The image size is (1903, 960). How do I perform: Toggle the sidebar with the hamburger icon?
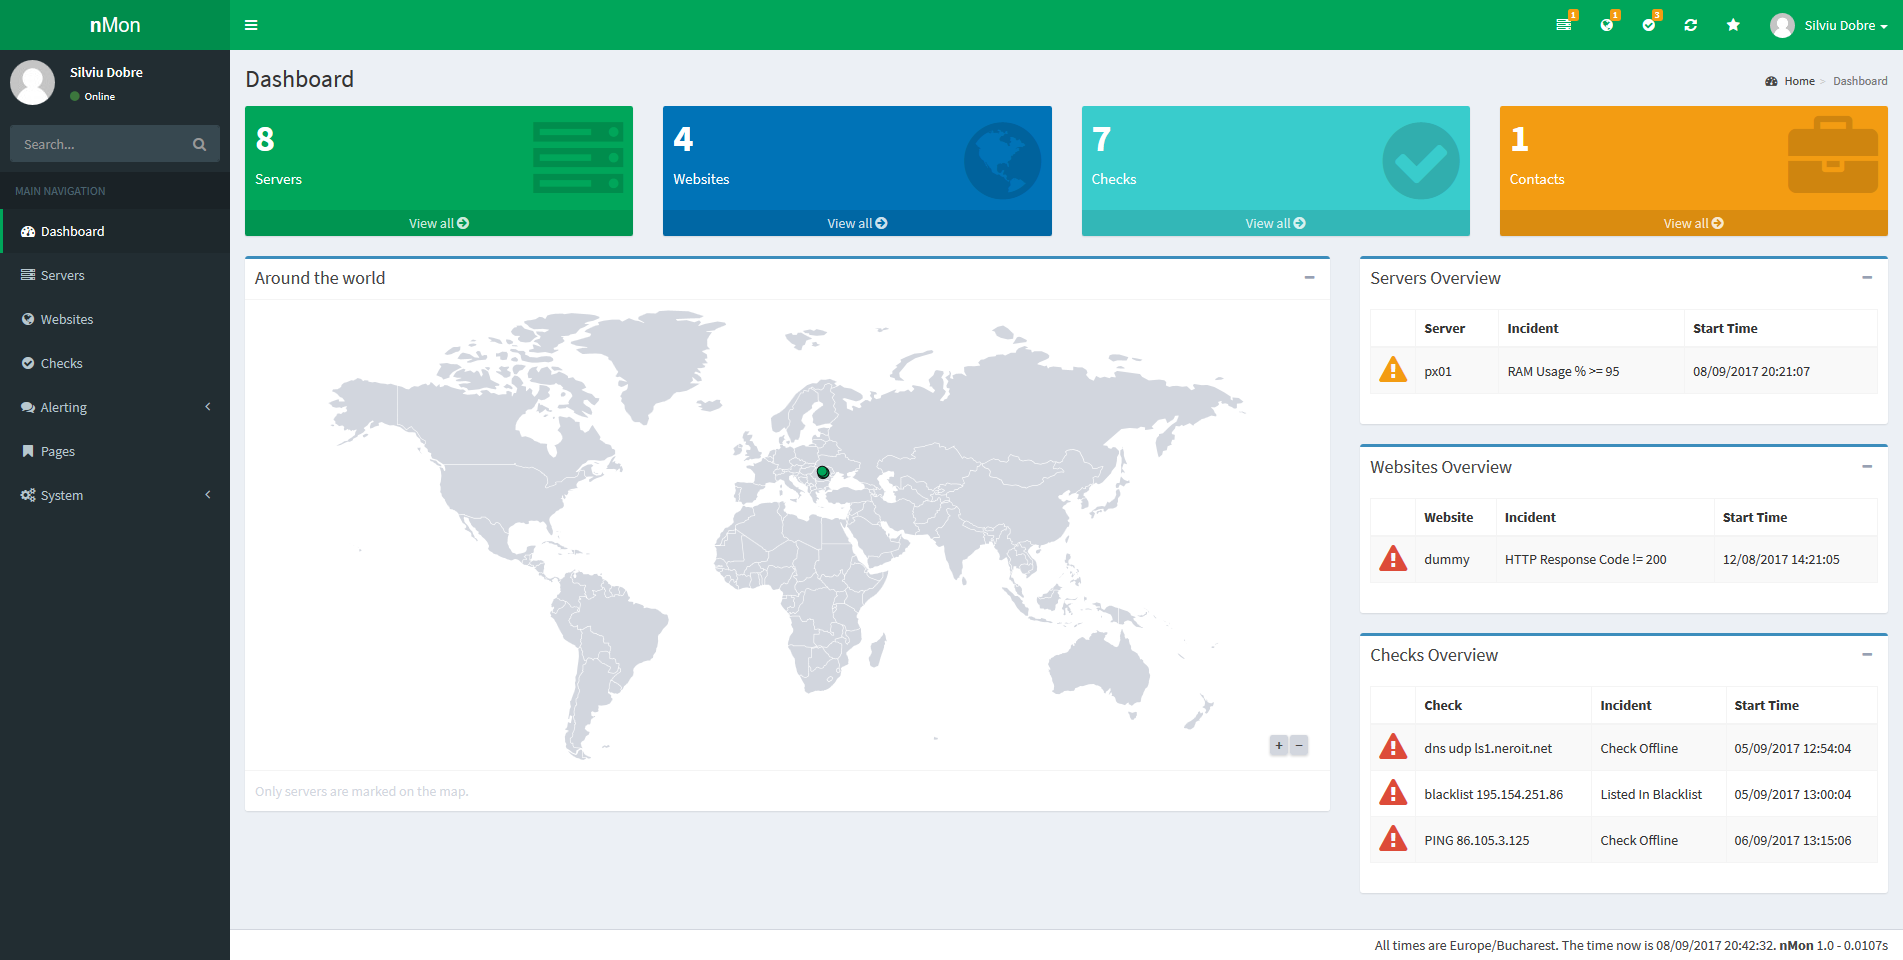click(x=251, y=24)
